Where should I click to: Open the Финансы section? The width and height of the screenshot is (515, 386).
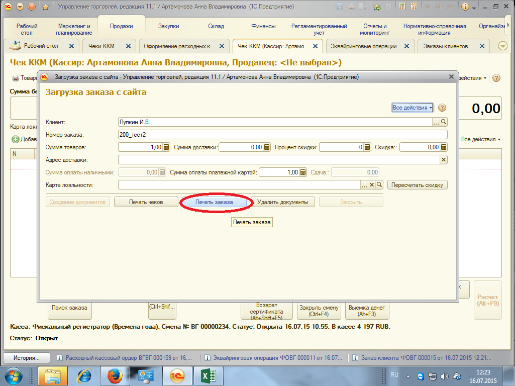click(263, 26)
